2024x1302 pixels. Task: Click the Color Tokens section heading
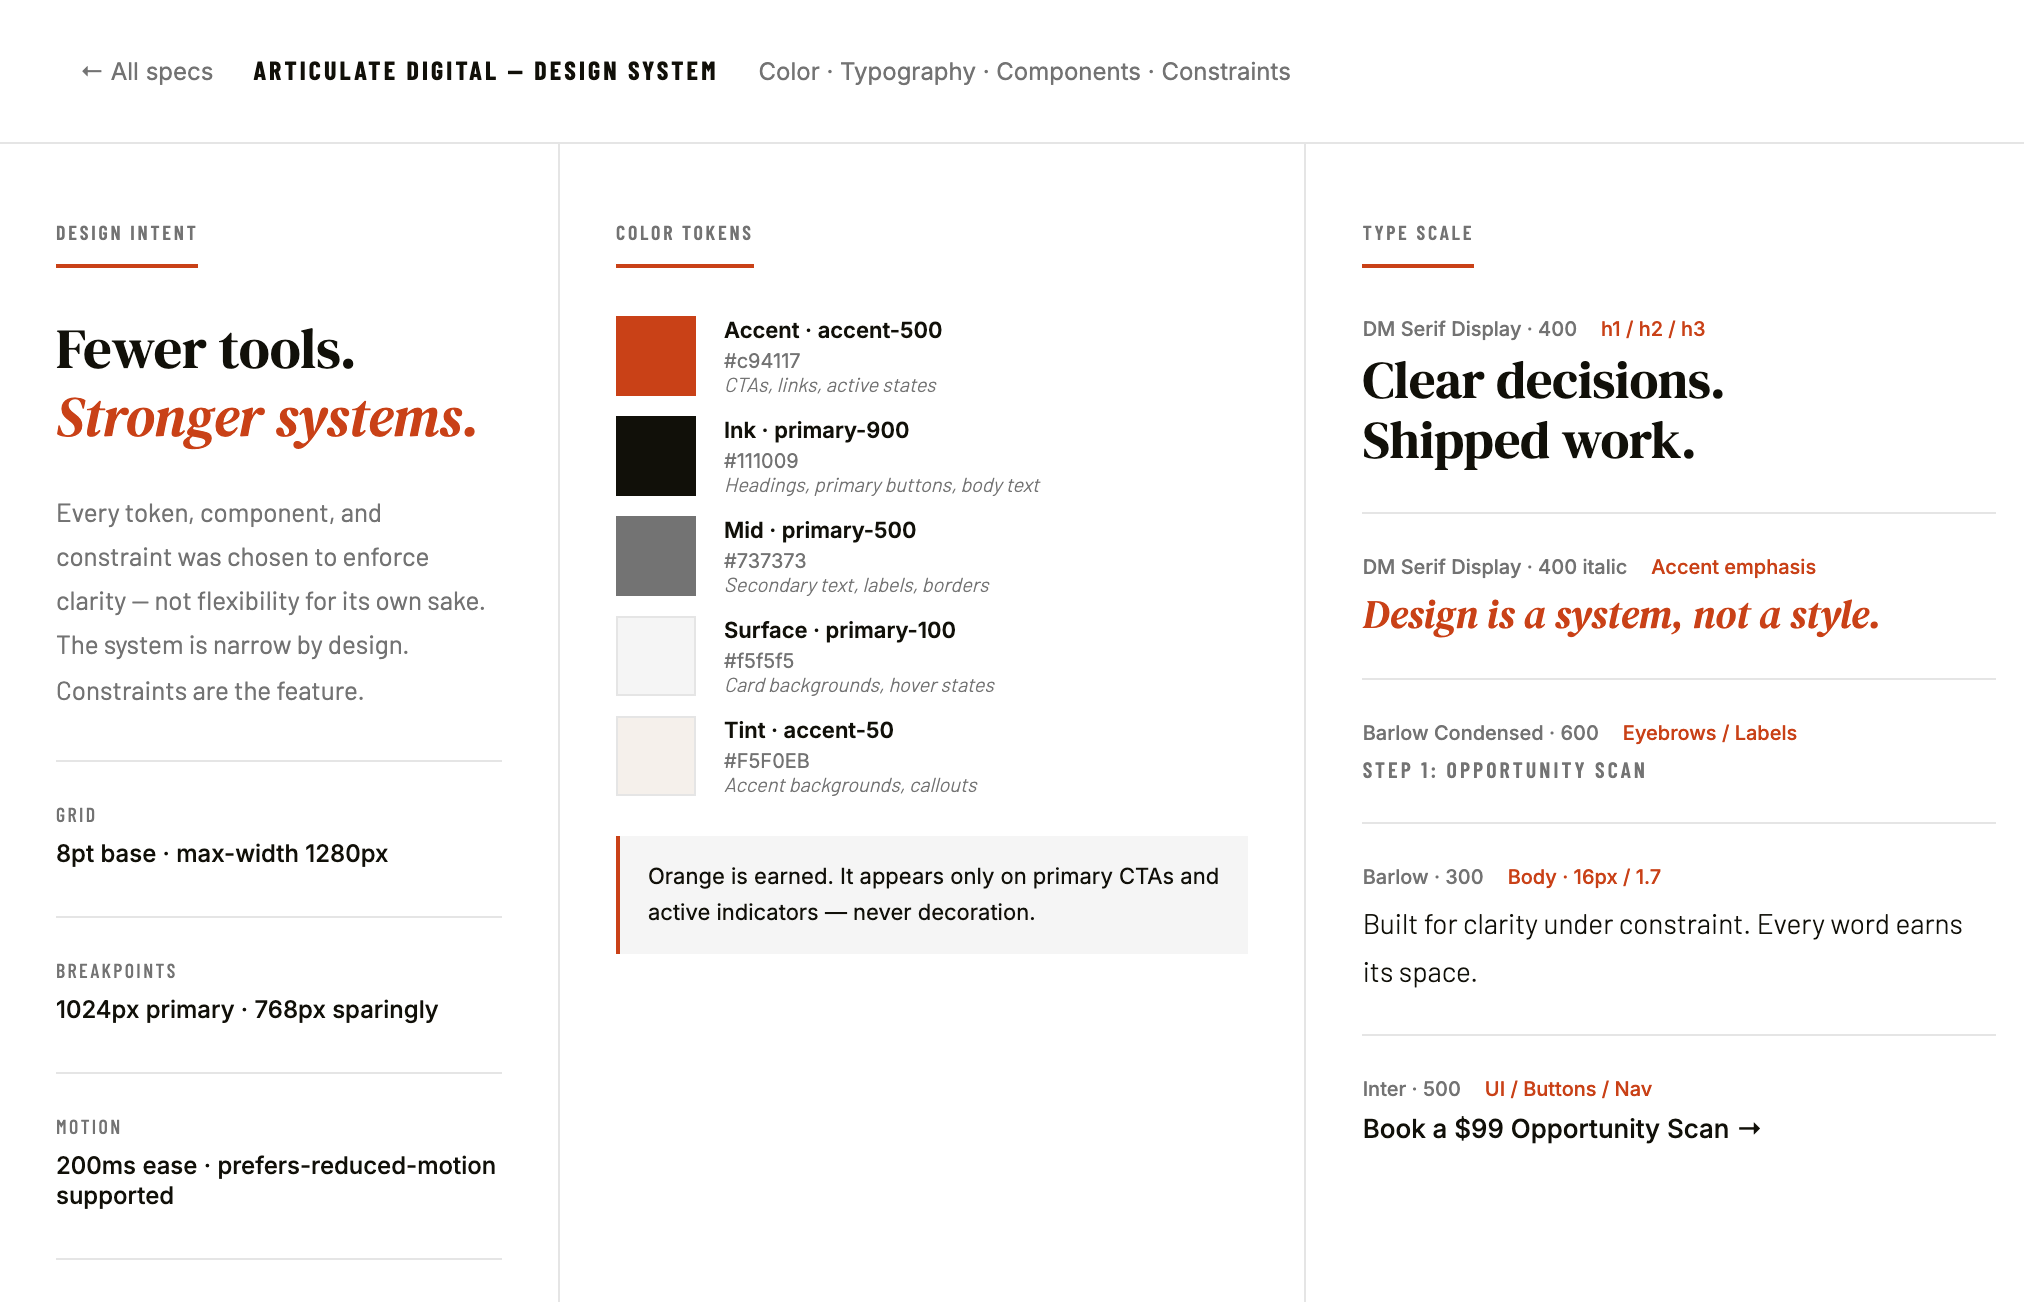coord(684,234)
